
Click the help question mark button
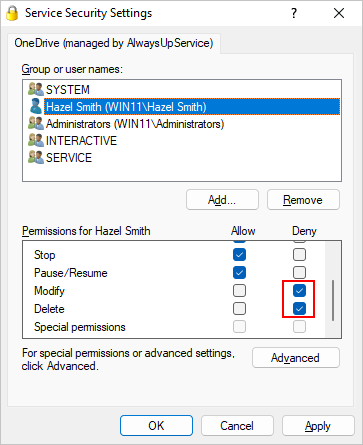tap(294, 13)
